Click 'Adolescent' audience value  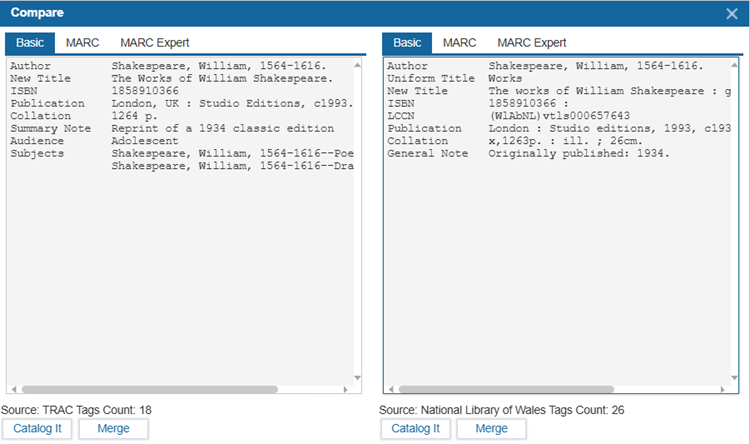click(x=144, y=141)
